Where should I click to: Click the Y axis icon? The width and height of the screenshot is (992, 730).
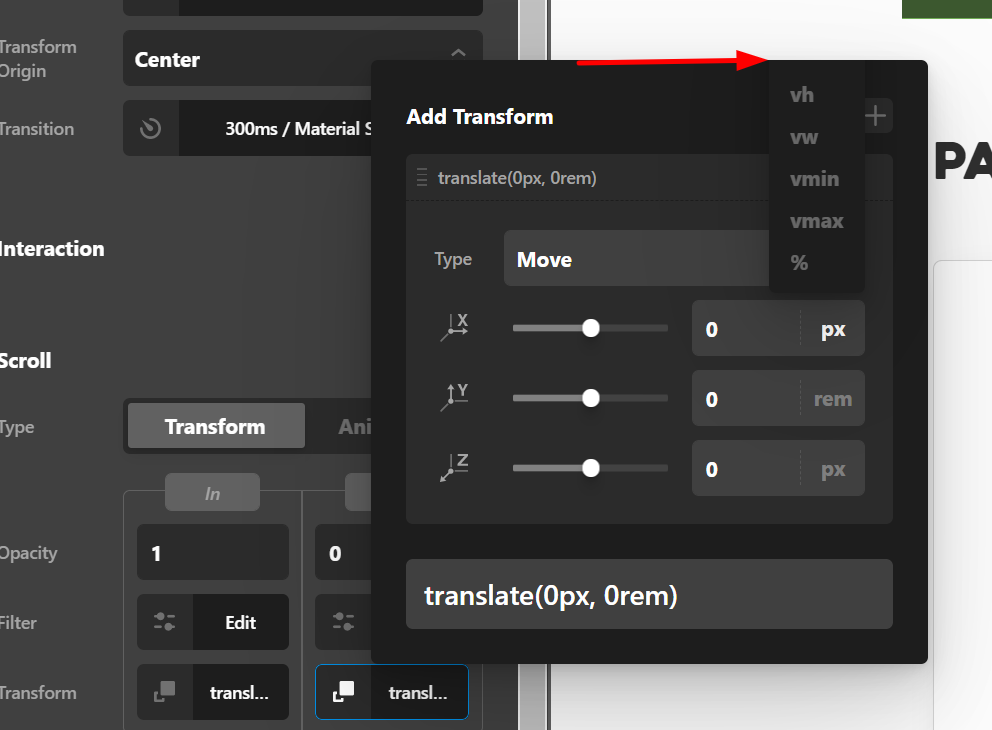[455, 397]
